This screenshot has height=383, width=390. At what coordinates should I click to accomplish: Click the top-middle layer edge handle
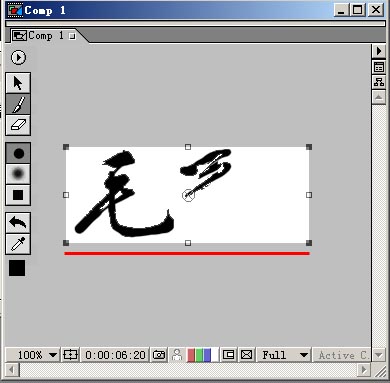click(188, 147)
